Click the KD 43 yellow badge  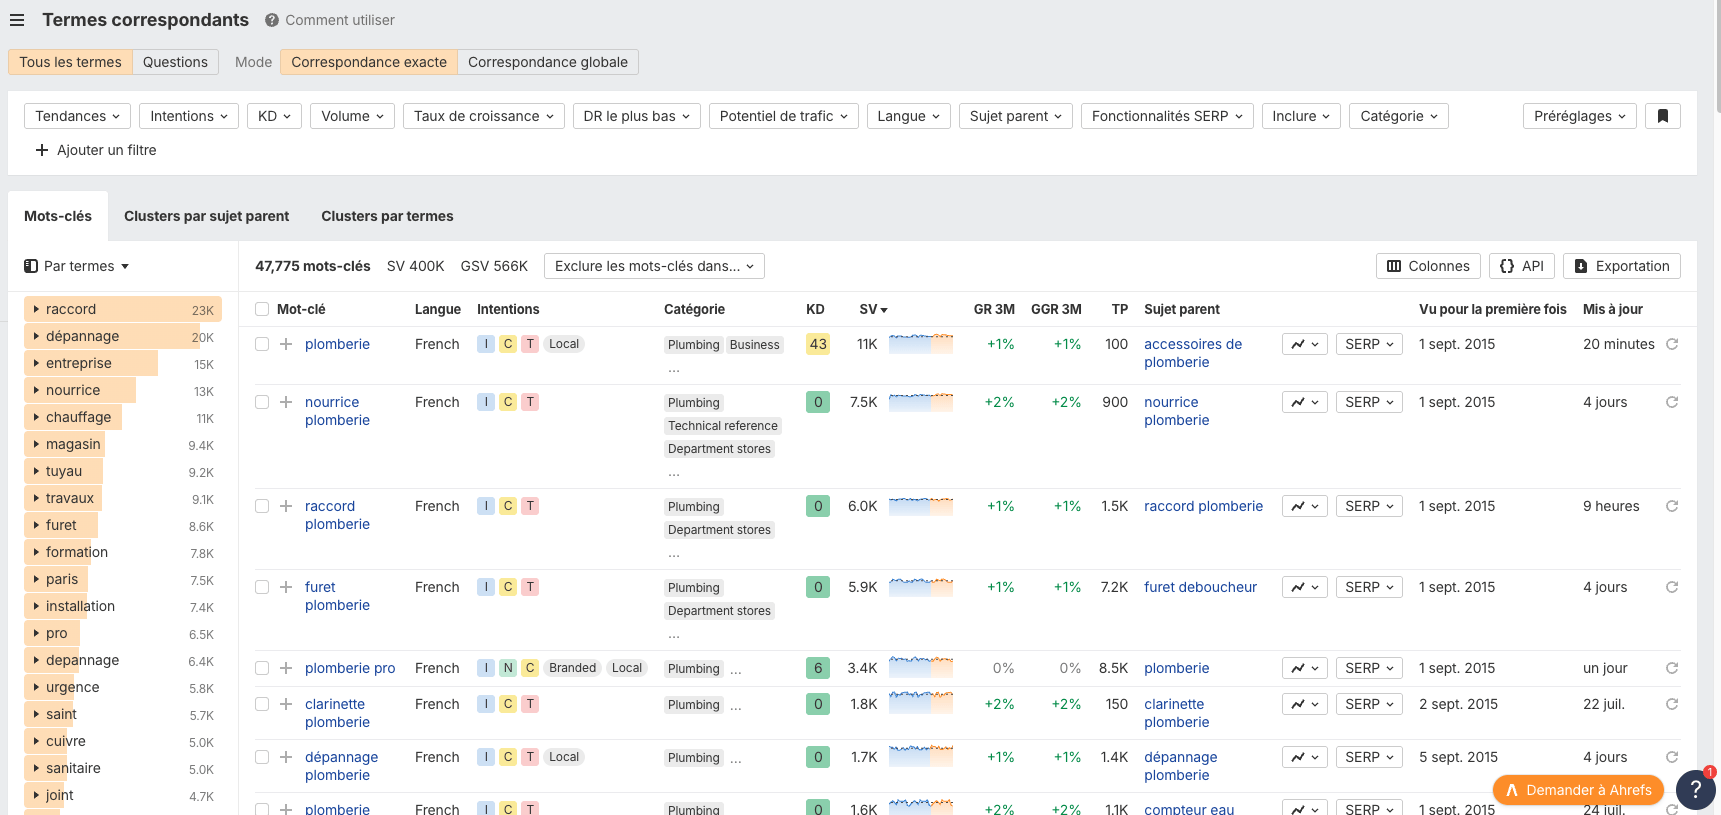[x=818, y=344]
